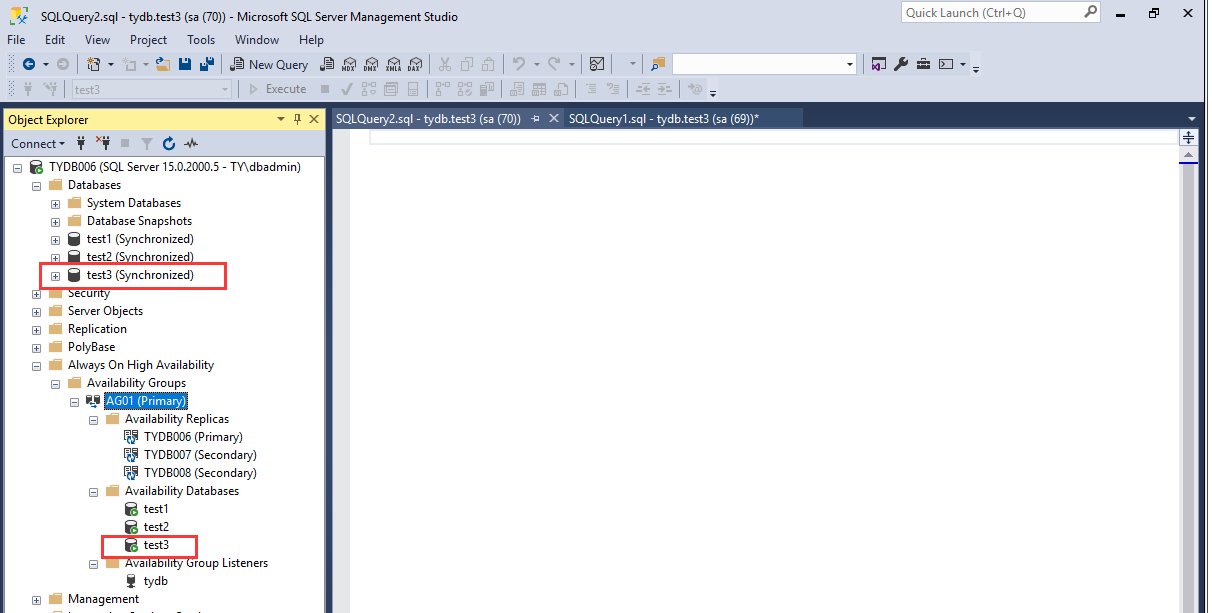Expand the test3 (Synchronized) database

click(x=56, y=276)
